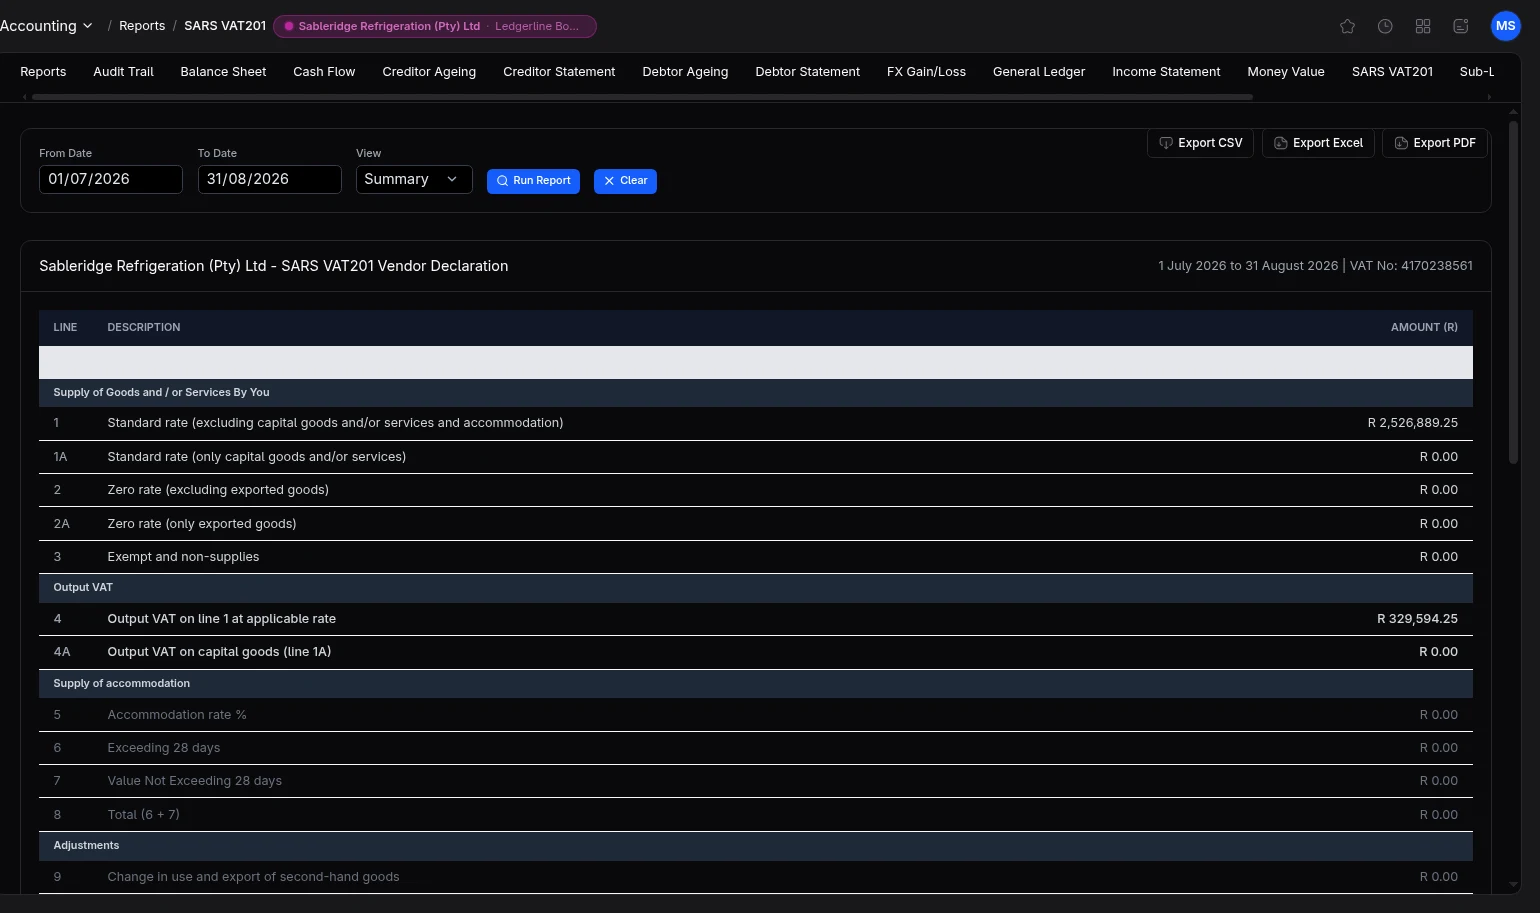
Task: Open the MS user avatar menu
Action: [x=1505, y=26]
